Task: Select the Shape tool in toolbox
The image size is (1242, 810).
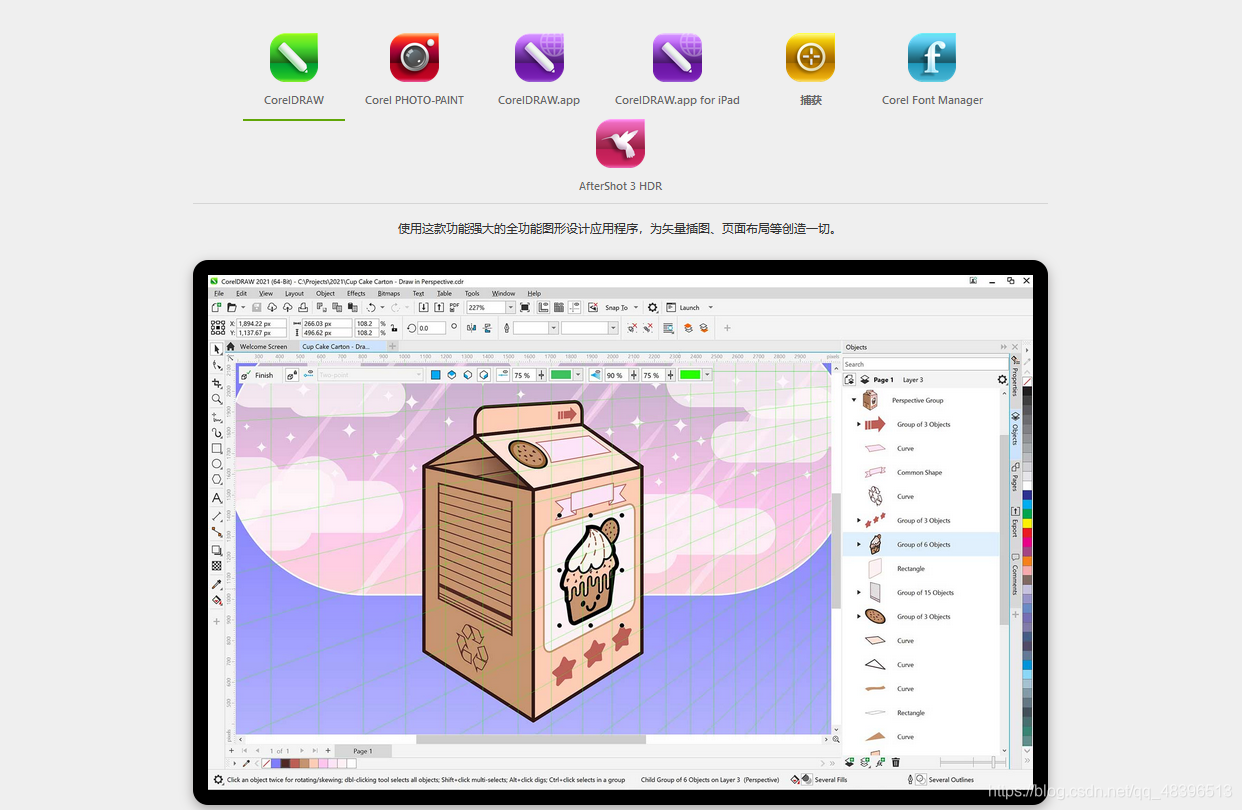Action: pyautogui.click(x=216, y=366)
